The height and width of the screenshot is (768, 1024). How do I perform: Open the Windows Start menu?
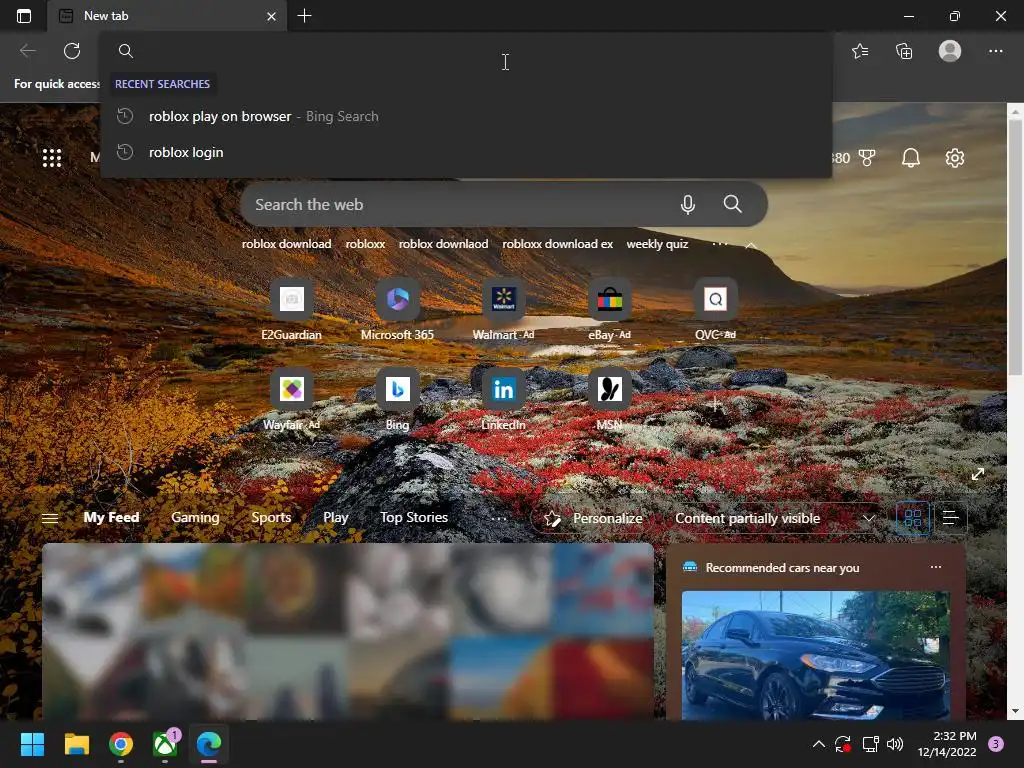click(32, 744)
